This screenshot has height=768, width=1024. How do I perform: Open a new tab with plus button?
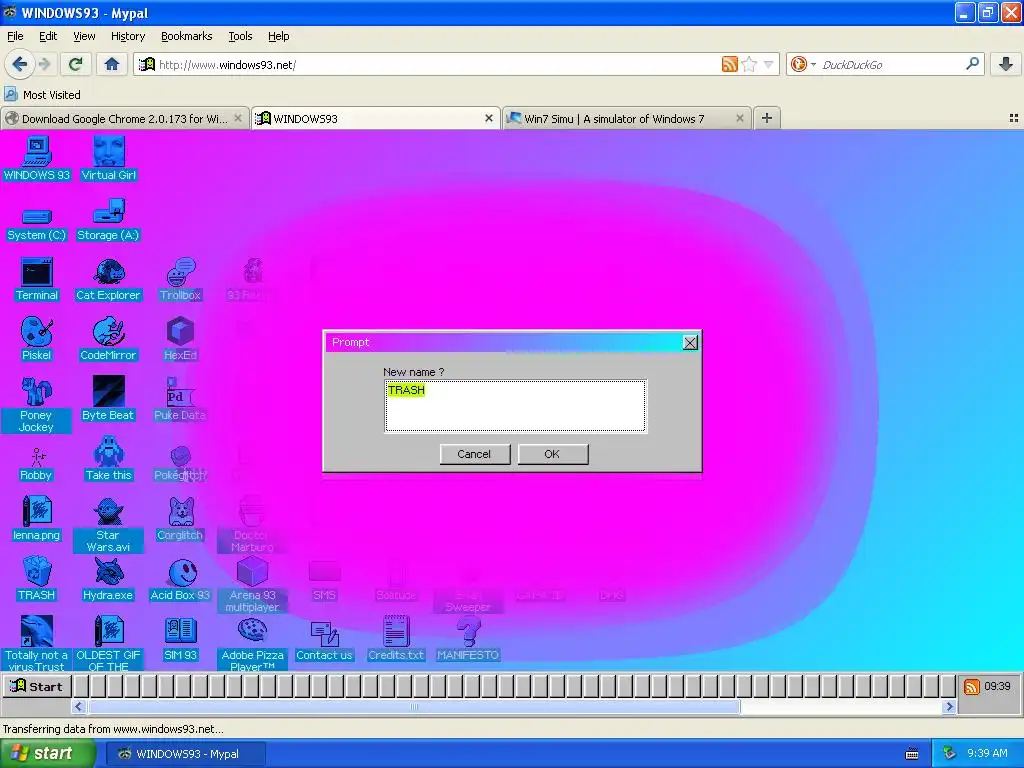[x=767, y=118]
